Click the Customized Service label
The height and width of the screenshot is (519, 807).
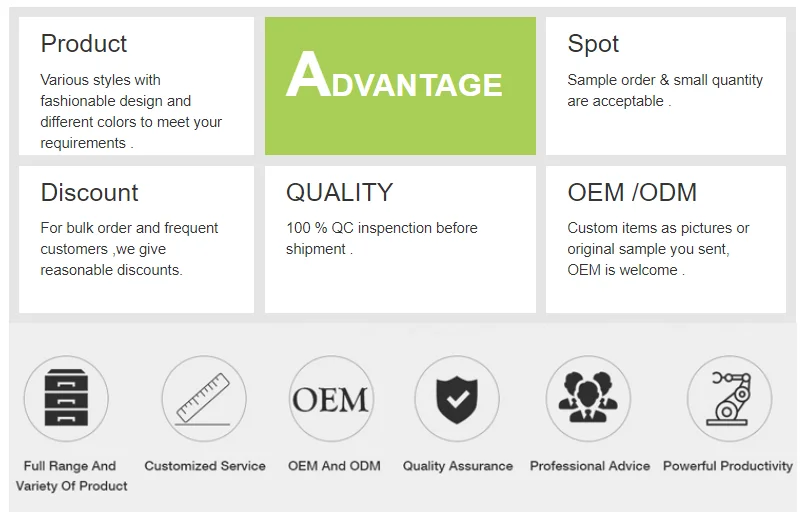205,466
